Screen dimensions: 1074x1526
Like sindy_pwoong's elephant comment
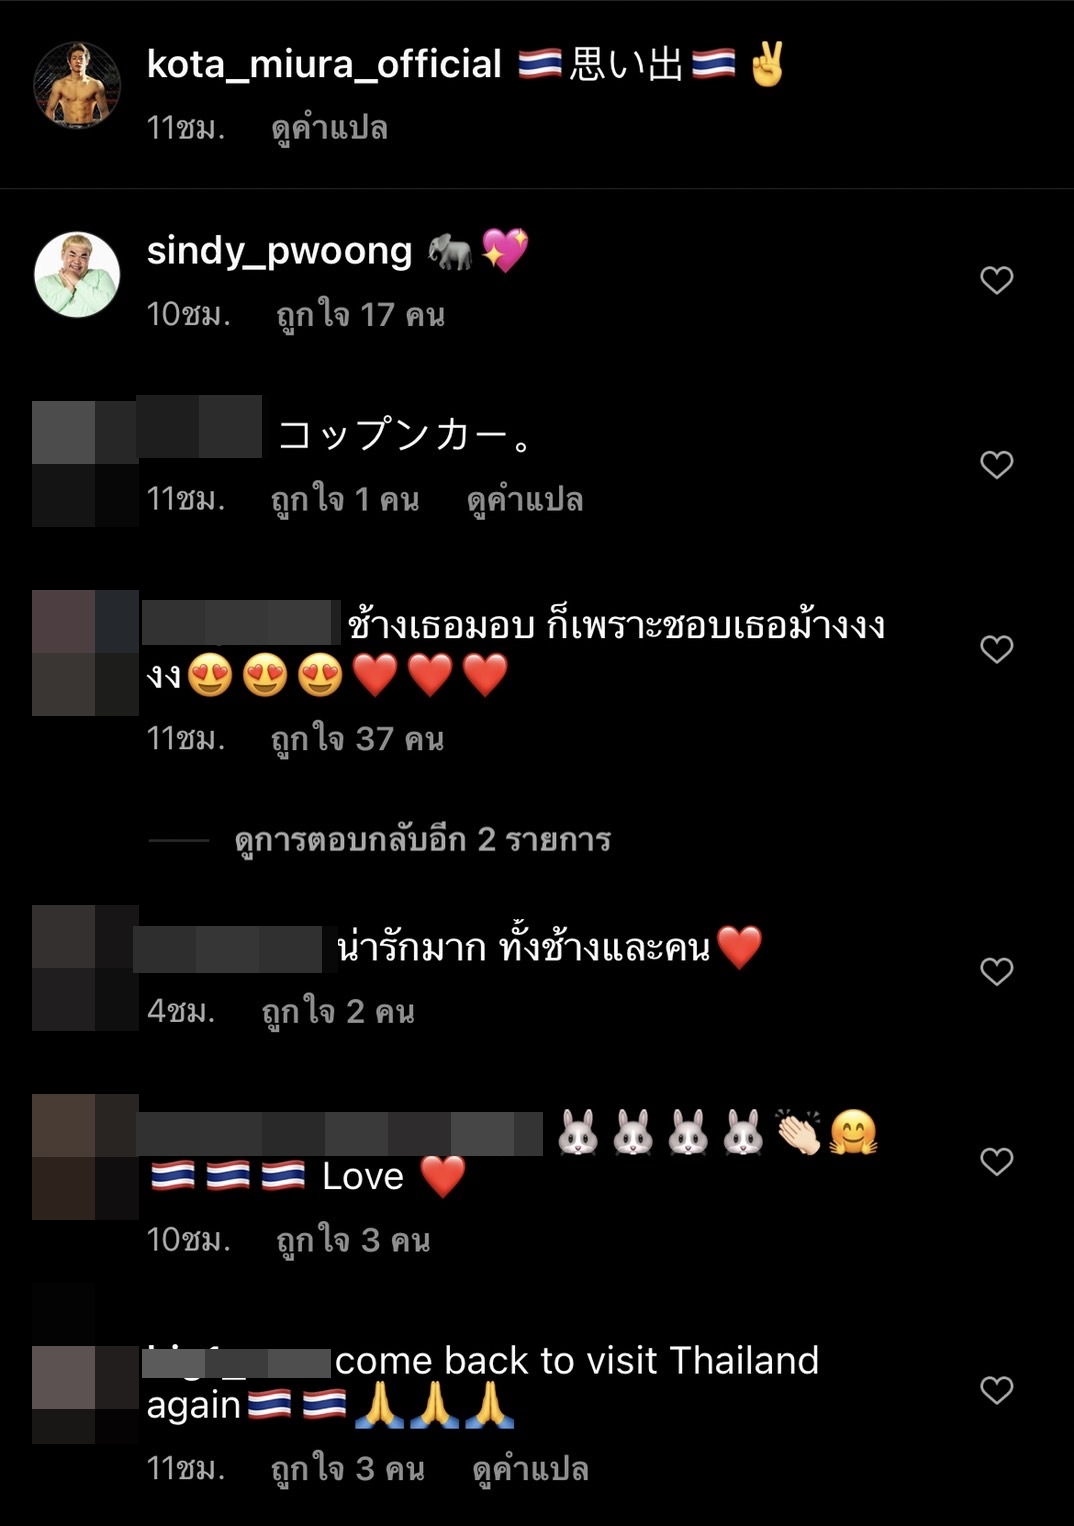pyautogui.click(x=996, y=280)
